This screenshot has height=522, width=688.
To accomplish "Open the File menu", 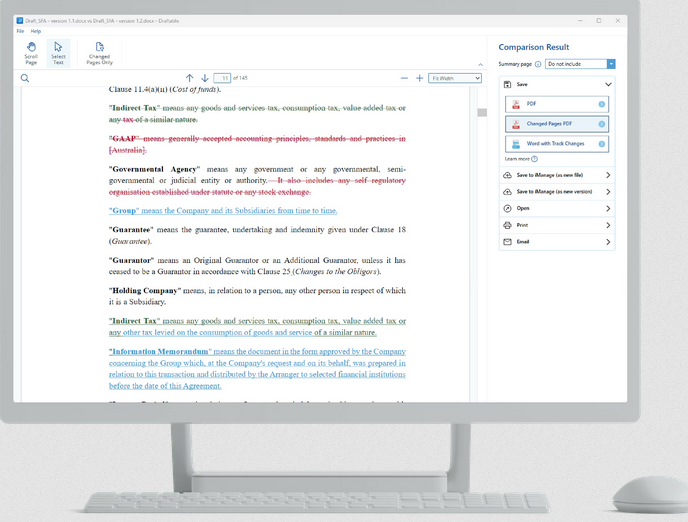I will [x=20, y=31].
